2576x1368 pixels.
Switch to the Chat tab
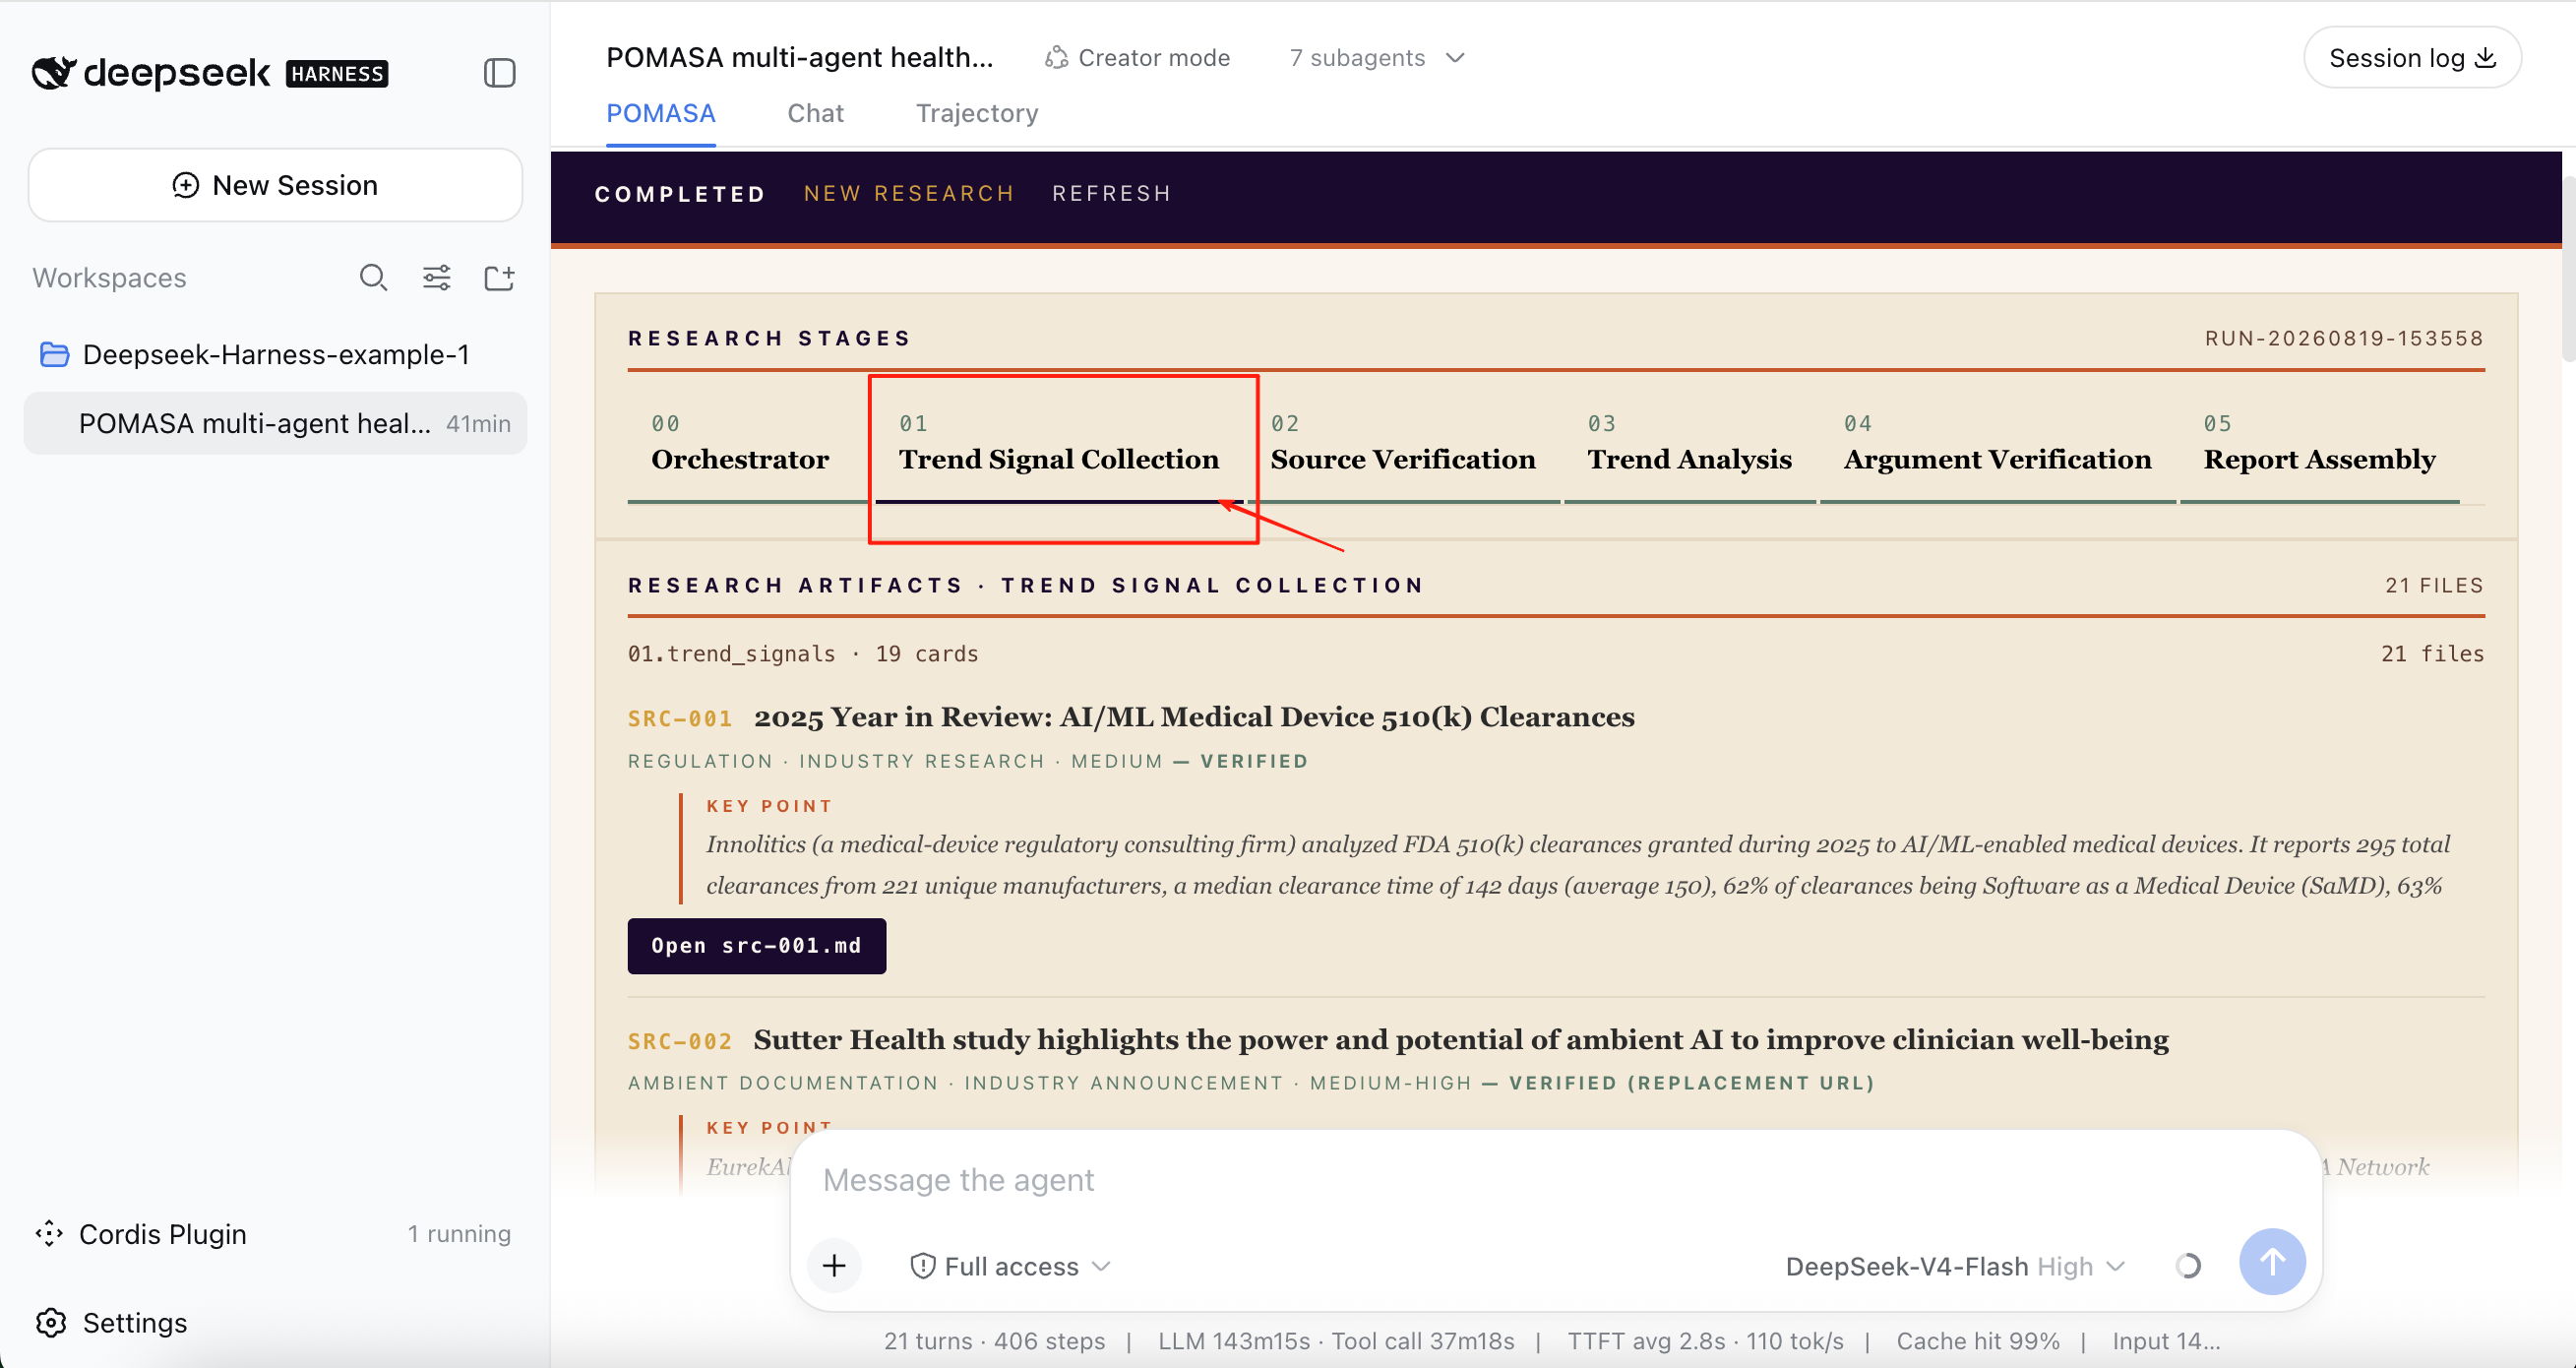tap(815, 113)
